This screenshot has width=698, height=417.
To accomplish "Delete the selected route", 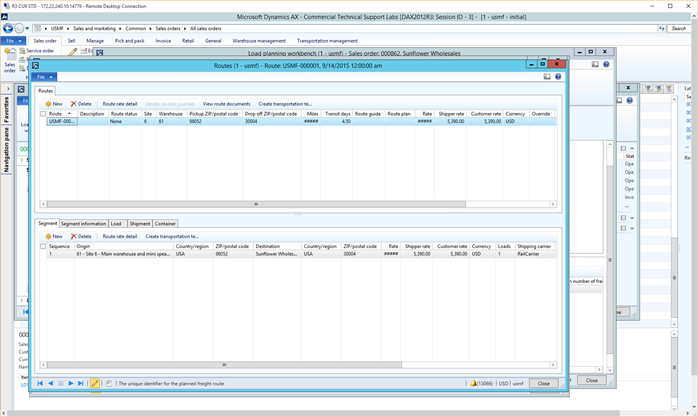I will pyautogui.click(x=80, y=104).
